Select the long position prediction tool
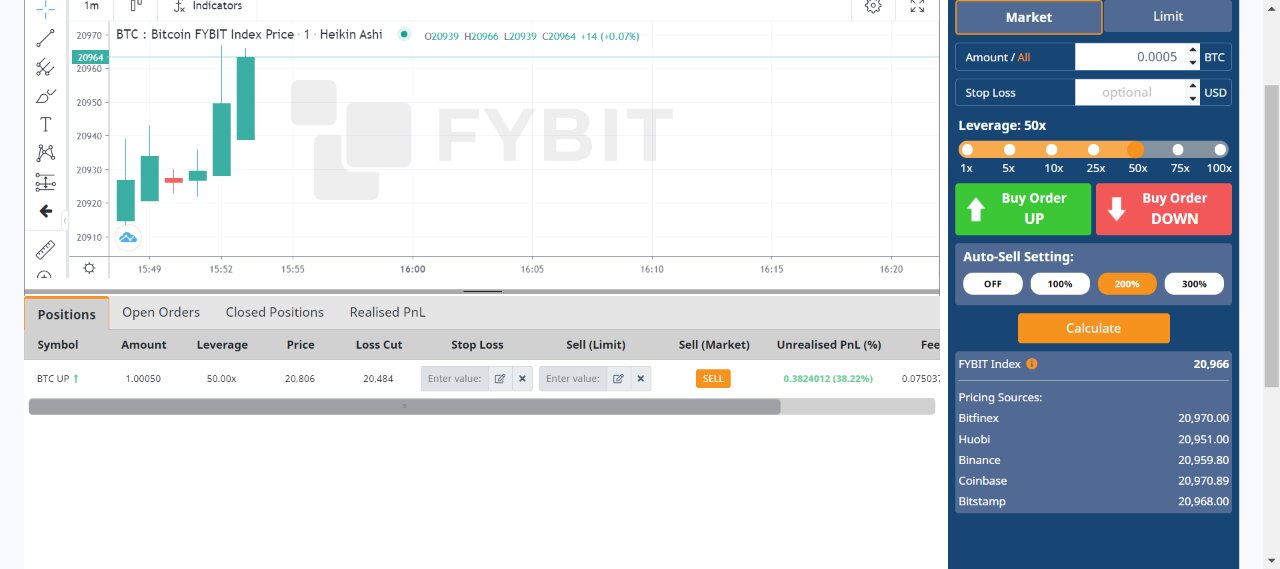 [45, 182]
